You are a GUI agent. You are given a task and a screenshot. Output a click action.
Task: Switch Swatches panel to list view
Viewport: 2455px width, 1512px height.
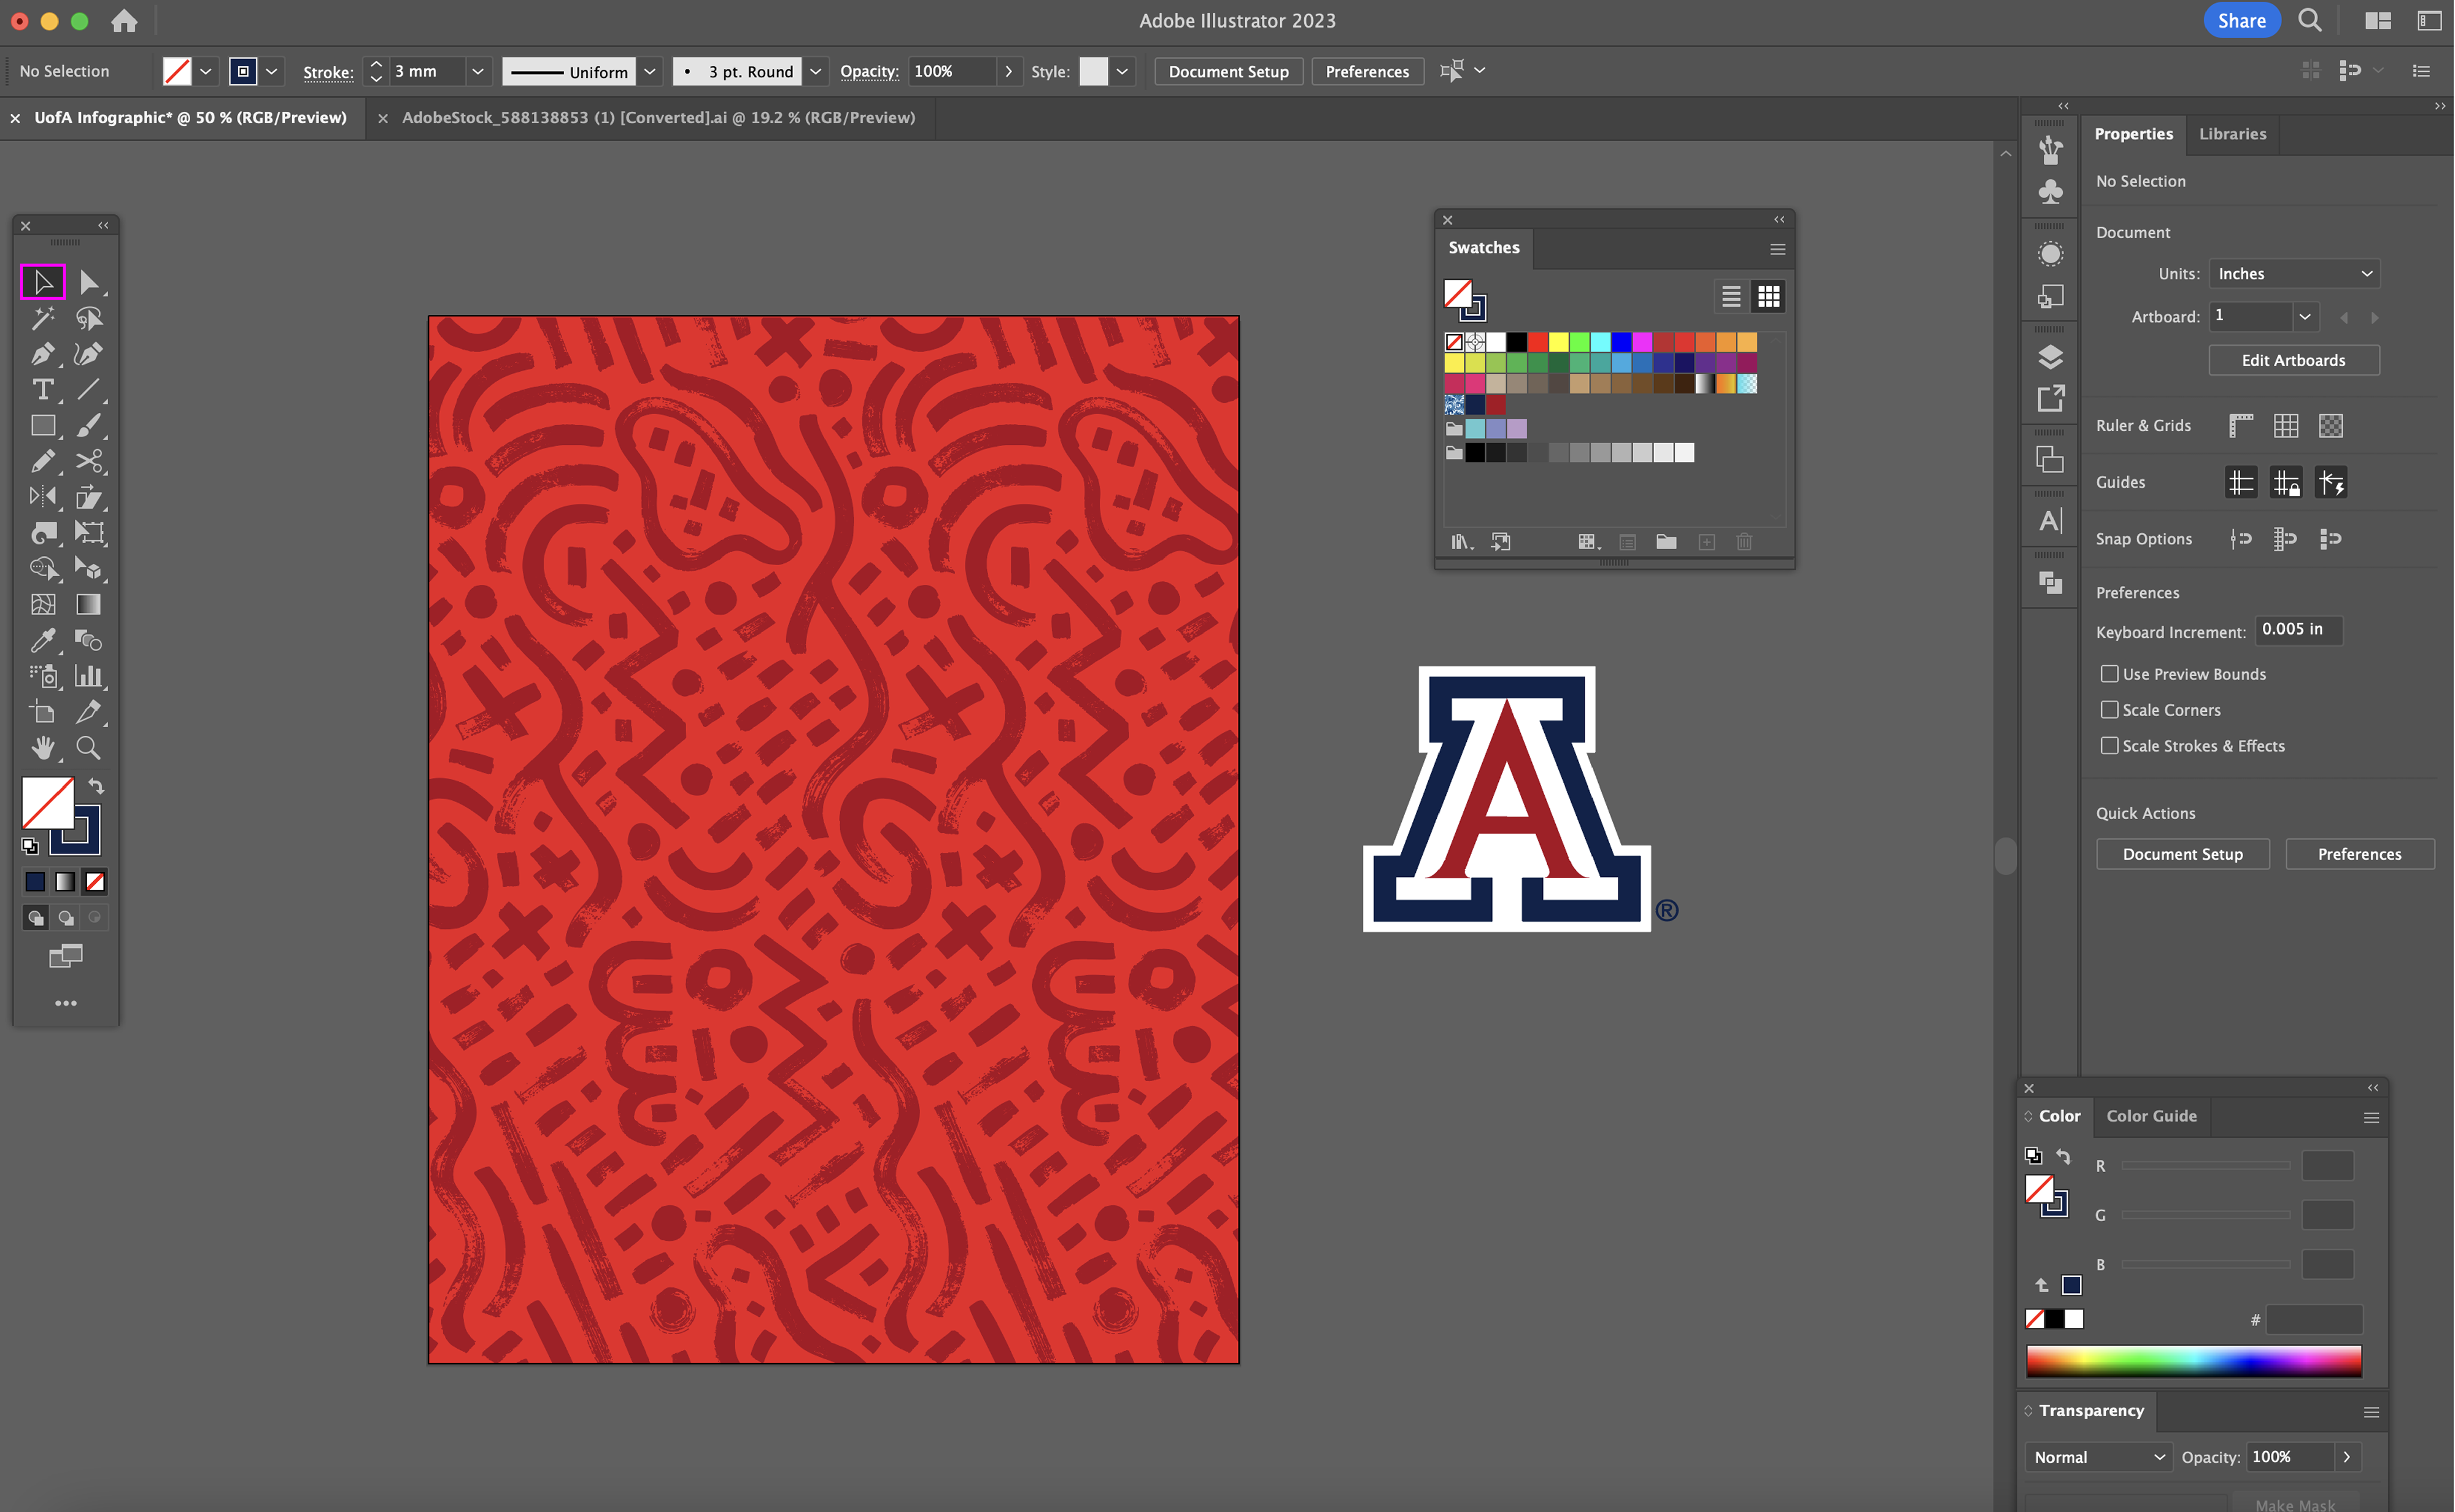point(1731,296)
